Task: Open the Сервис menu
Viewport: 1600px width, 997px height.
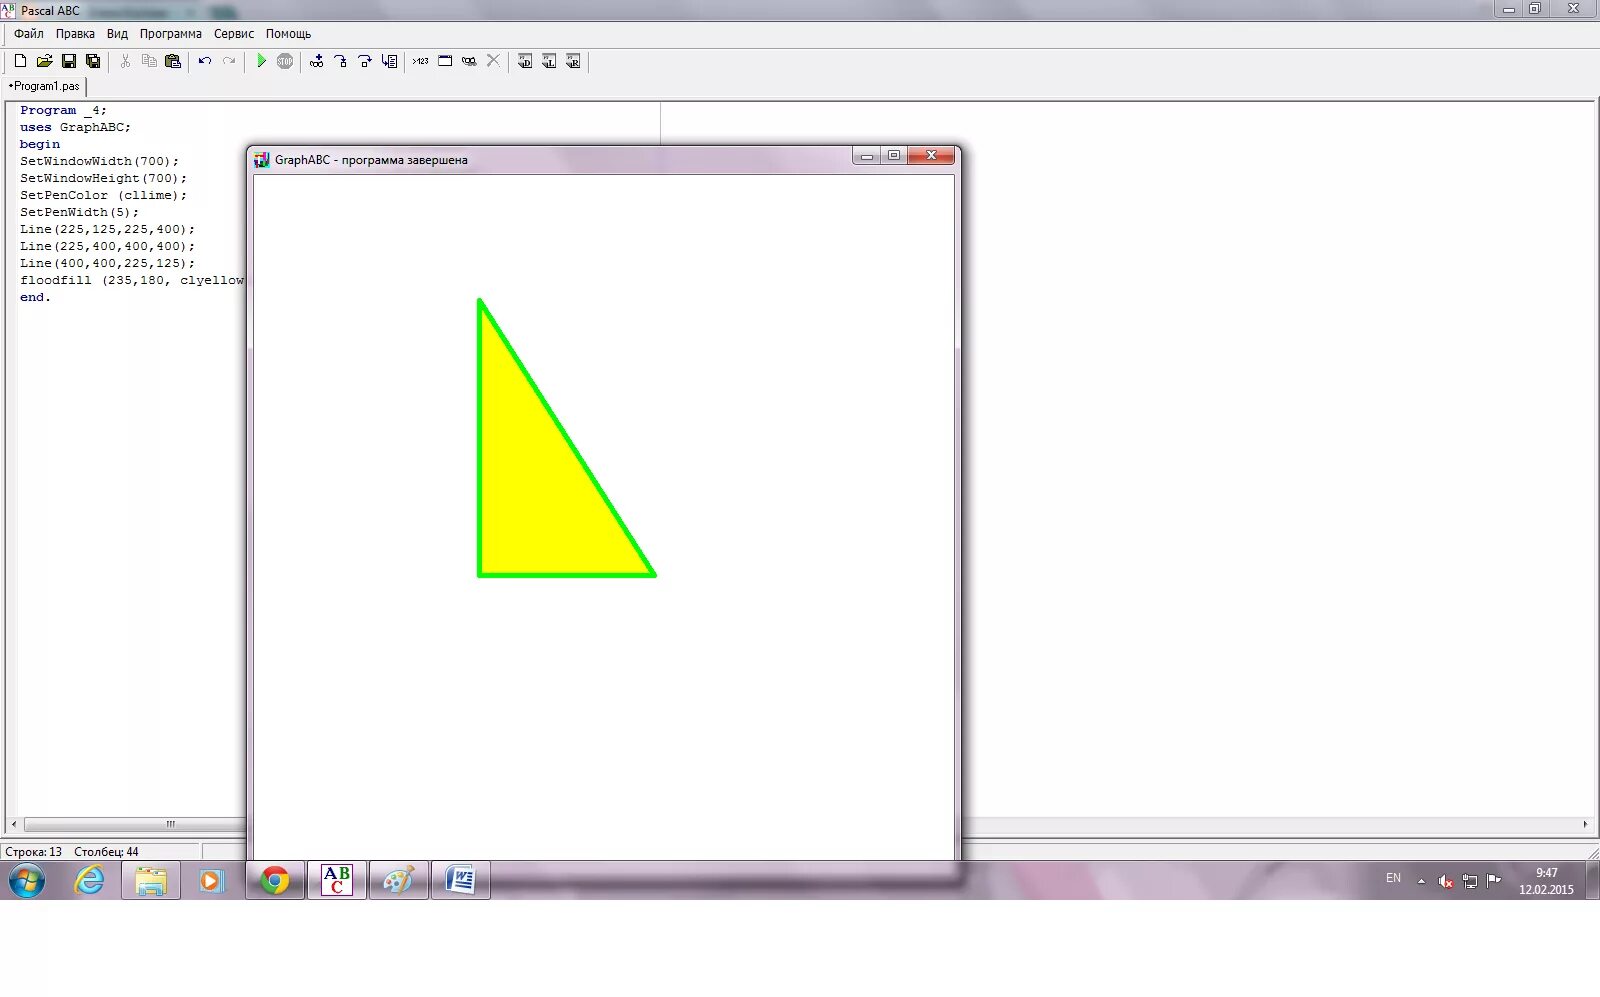Action: pyautogui.click(x=234, y=34)
